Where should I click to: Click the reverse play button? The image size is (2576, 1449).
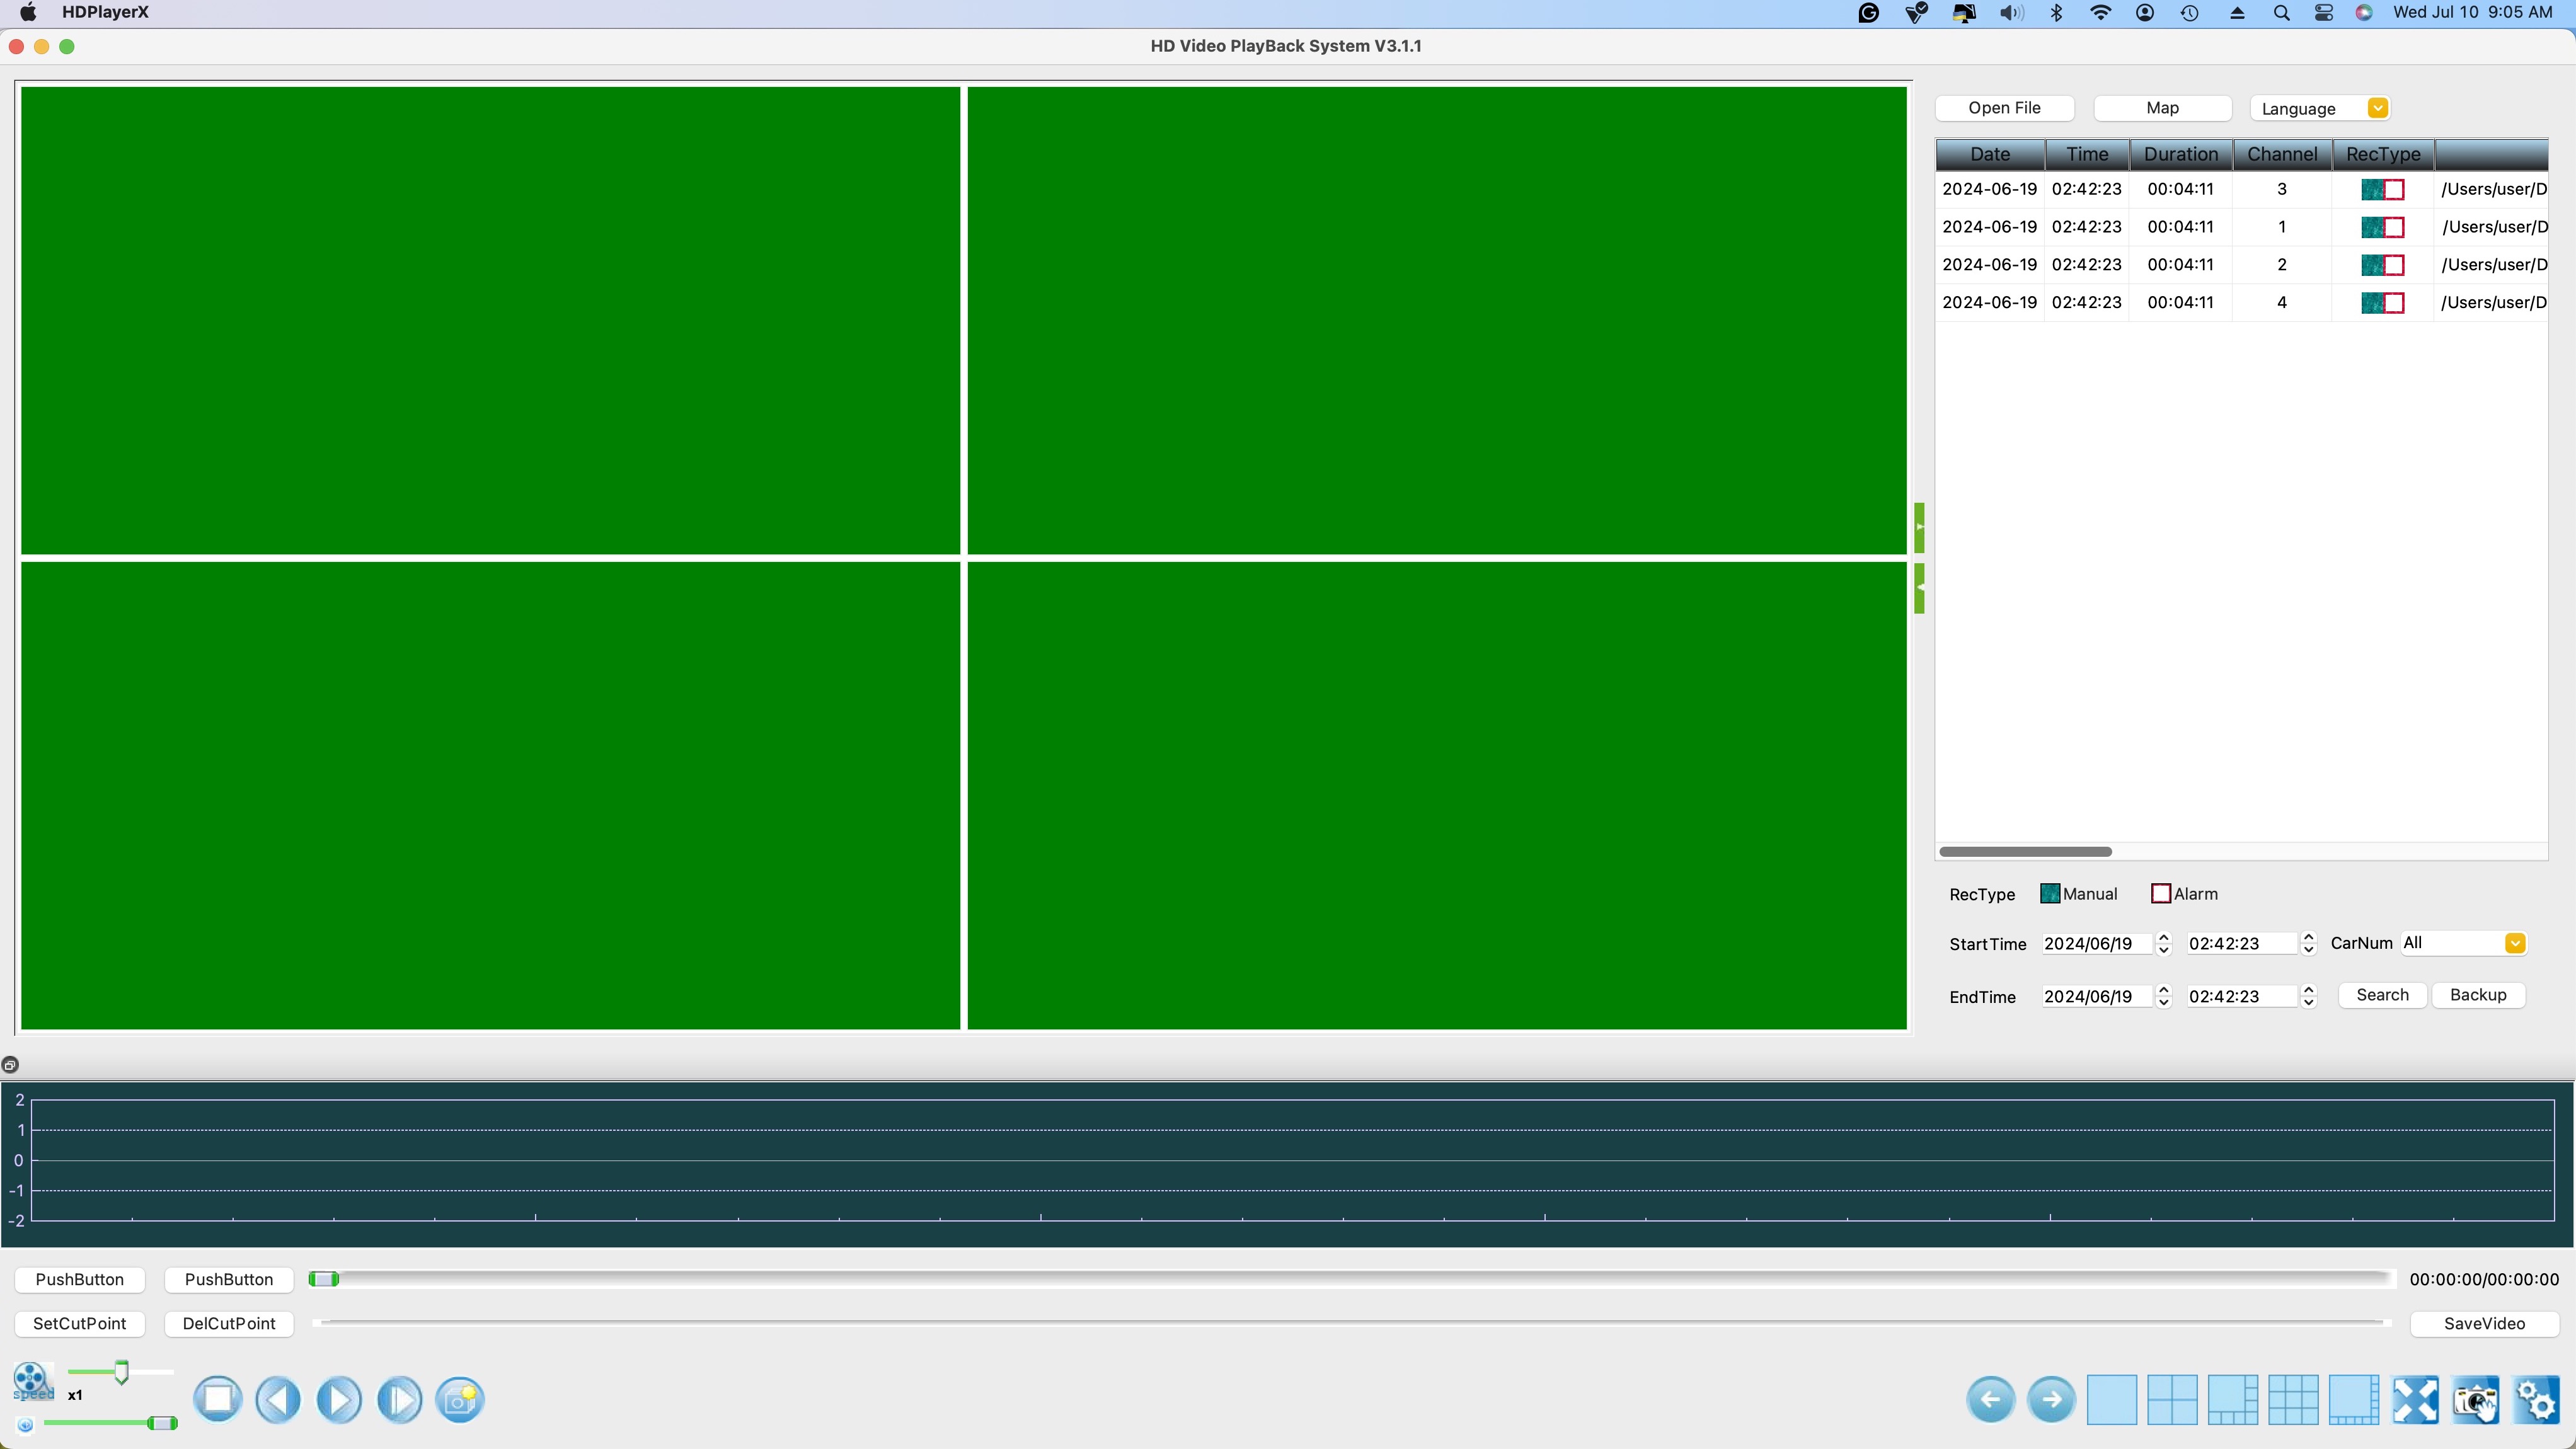point(277,1399)
